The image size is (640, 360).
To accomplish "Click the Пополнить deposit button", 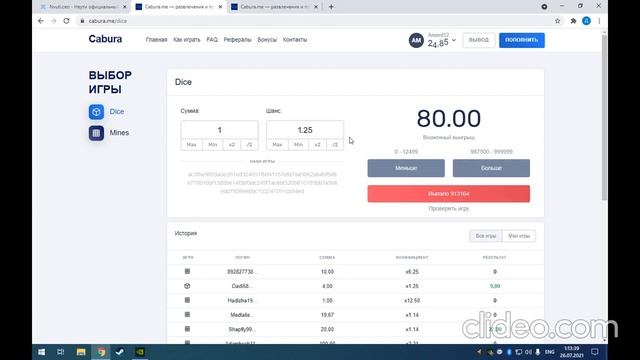I will (522, 40).
